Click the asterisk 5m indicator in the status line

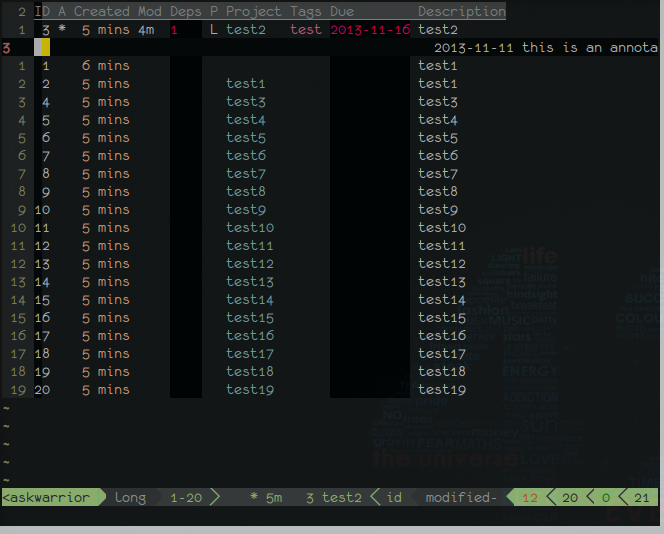(266, 497)
